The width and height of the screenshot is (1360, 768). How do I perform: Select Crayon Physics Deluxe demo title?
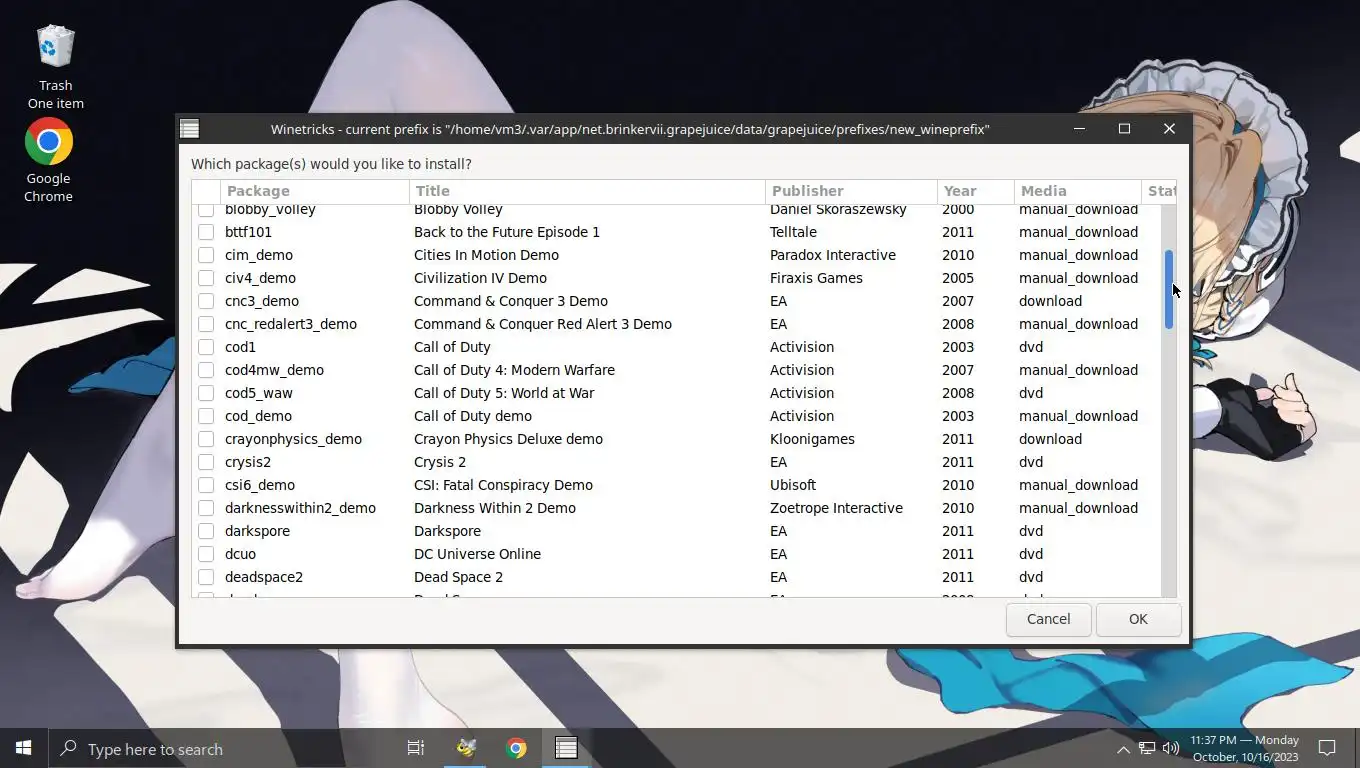pyautogui.click(x=508, y=439)
